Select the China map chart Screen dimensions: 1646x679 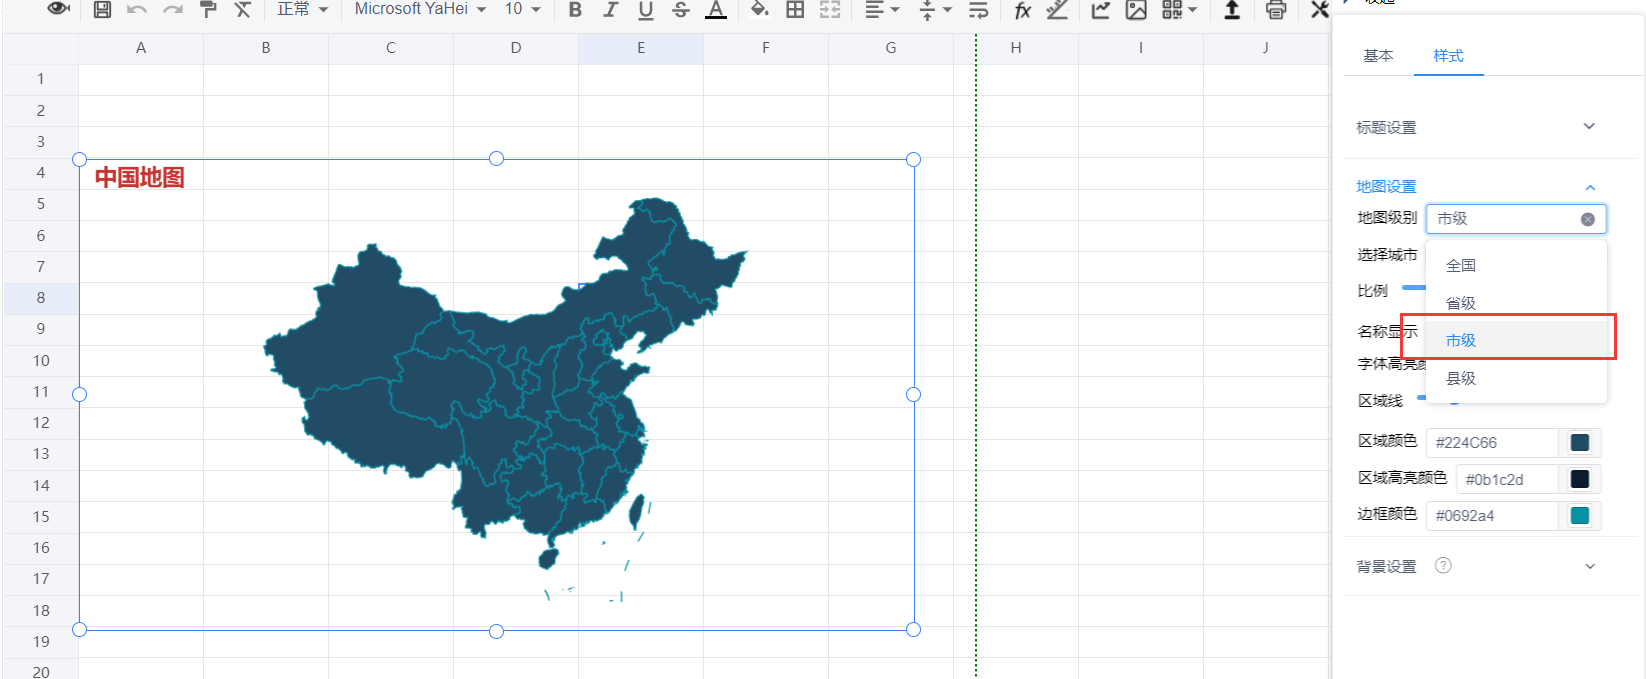(497, 394)
